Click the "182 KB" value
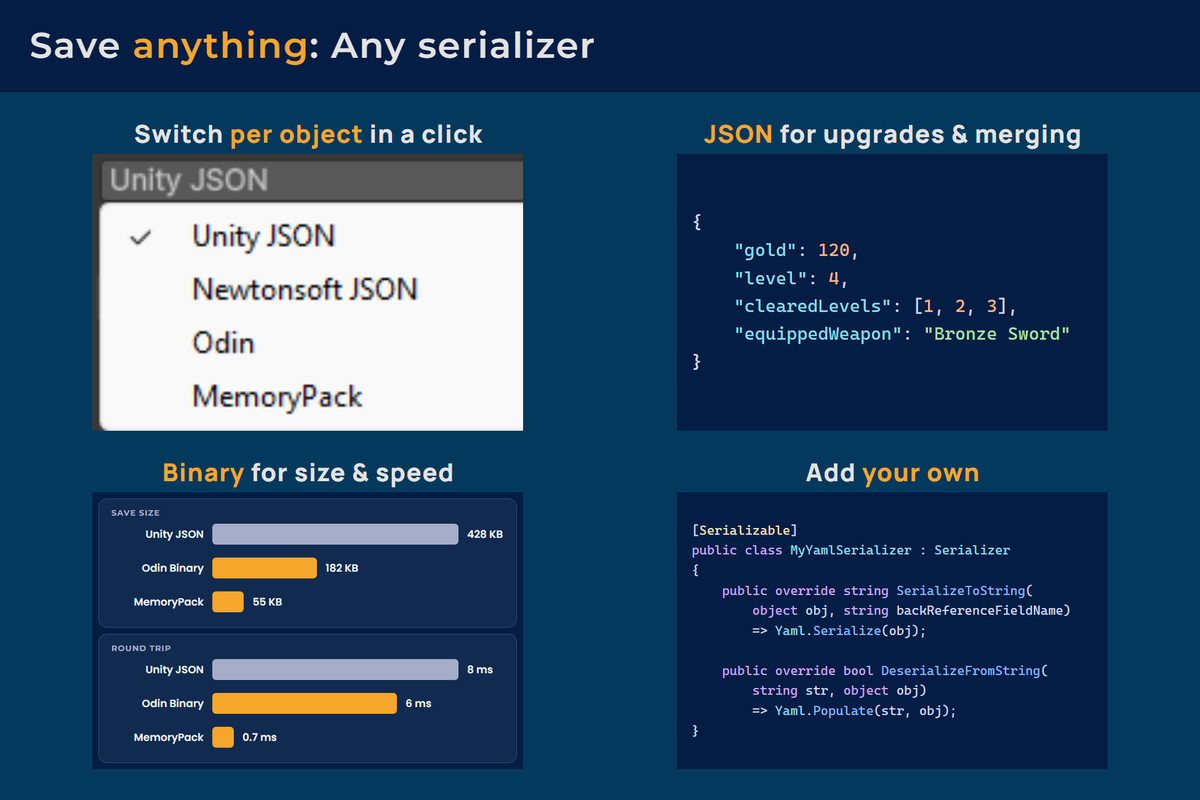The width and height of the screenshot is (1200, 800). point(342,569)
